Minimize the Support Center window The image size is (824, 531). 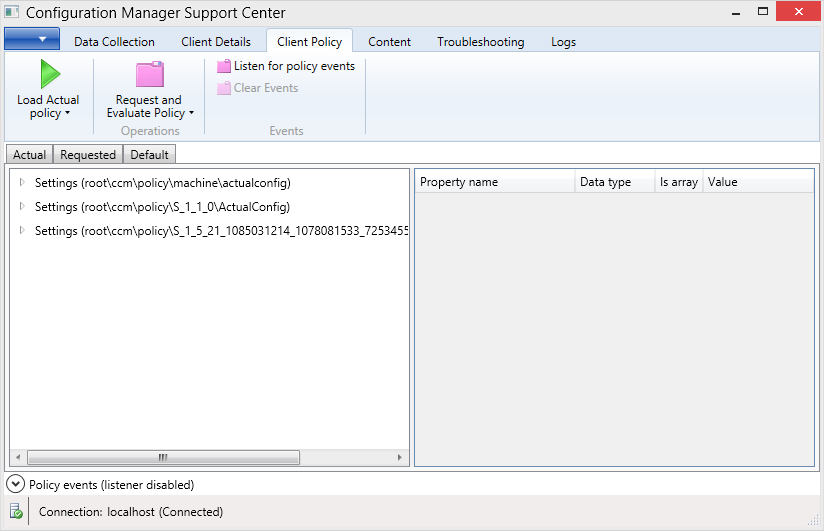[736, 12]
